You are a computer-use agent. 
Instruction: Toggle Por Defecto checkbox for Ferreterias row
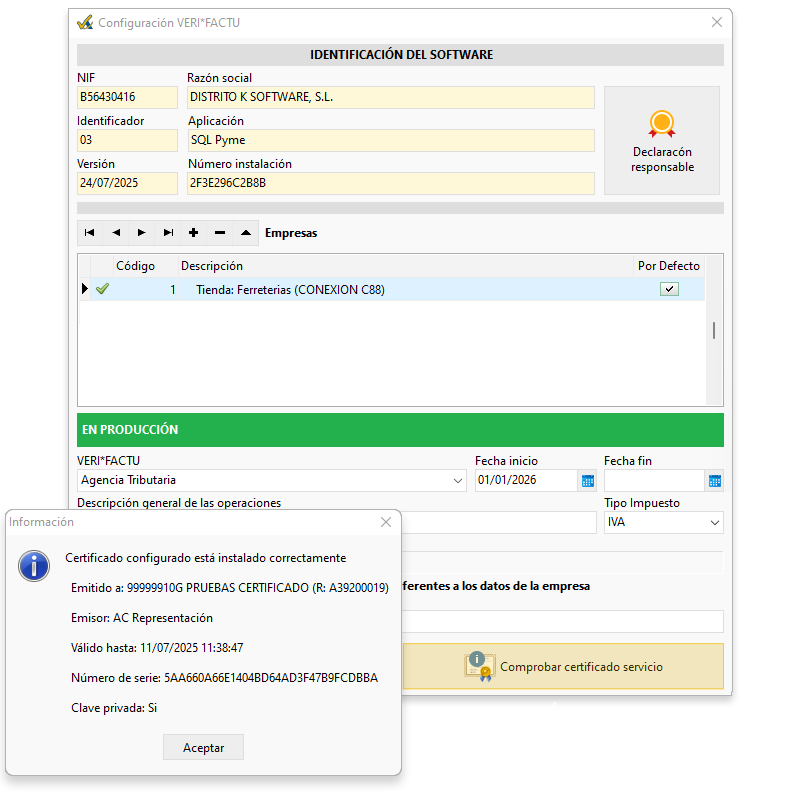(670, 290)
